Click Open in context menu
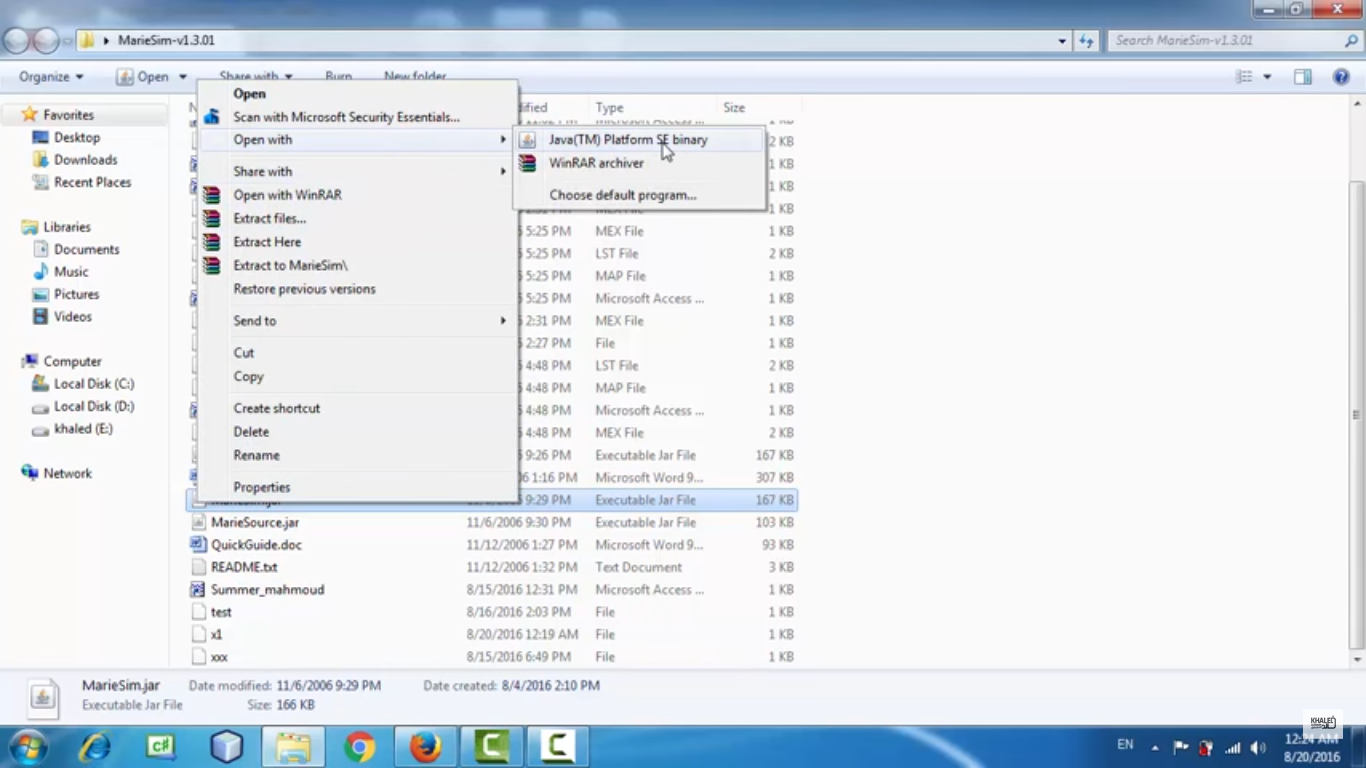The image size is (1366, 768). 249,94
